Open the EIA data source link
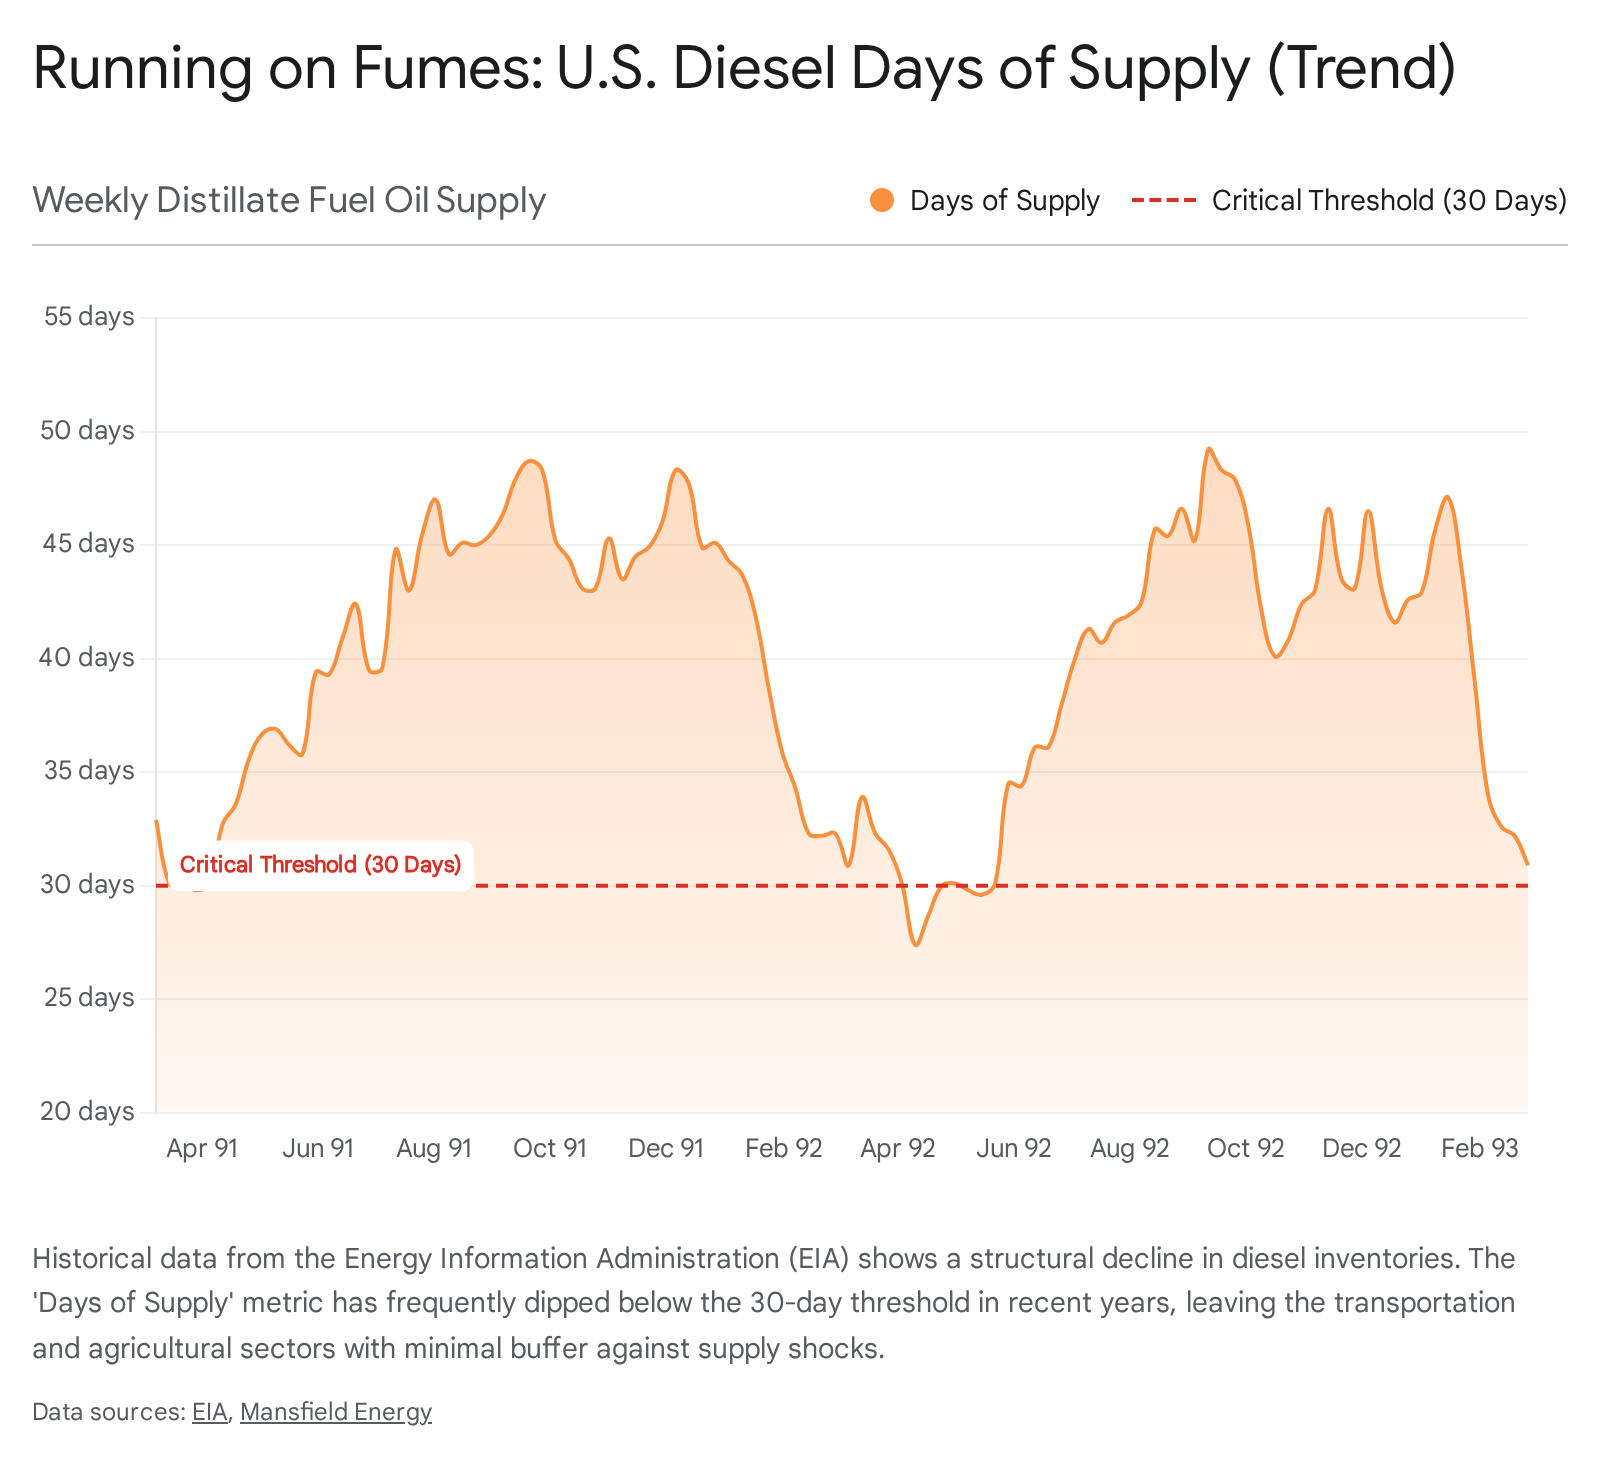This screenshot has width=1600, height=1460. (x=210, y=1412)
